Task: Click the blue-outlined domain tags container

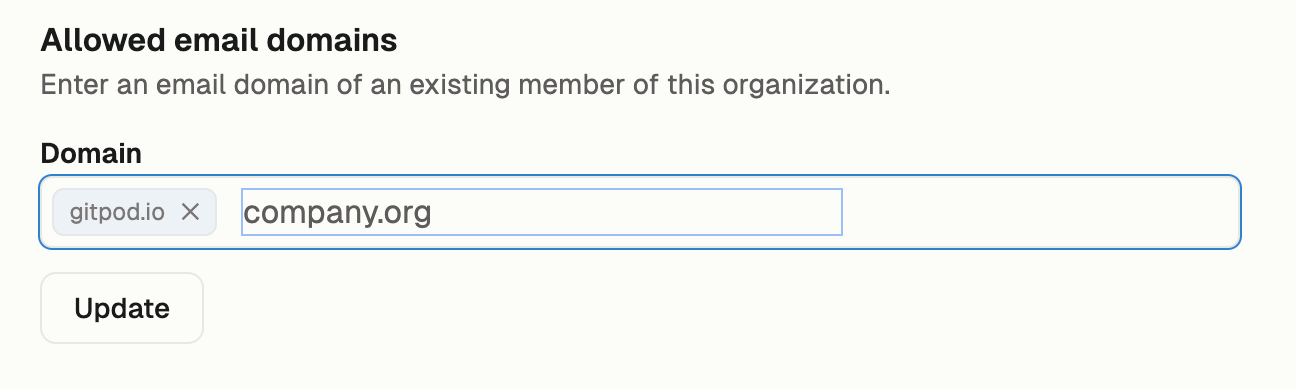Action: 640,212
